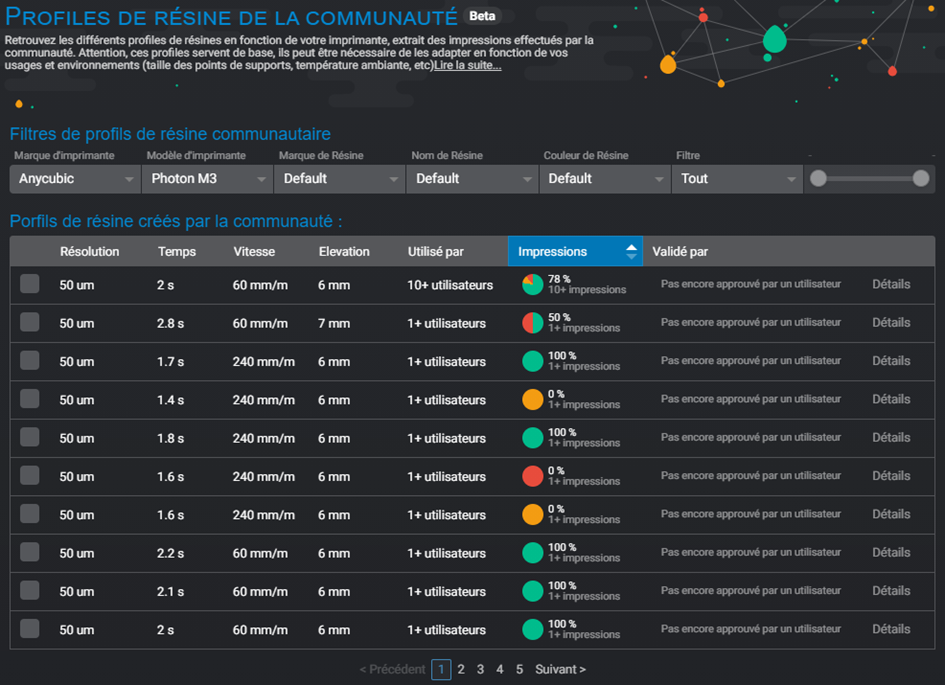Sort by the Elevation column header
Image resolution: width=945 pixels, height=685 pixels.
click(344, 251)
